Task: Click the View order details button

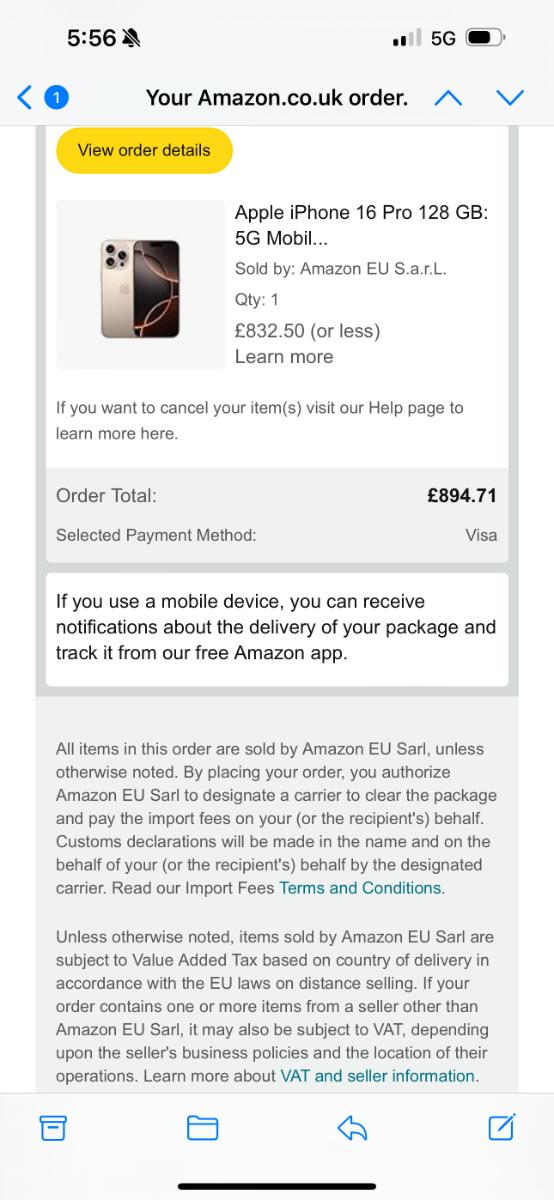Action: click(144, 150)
